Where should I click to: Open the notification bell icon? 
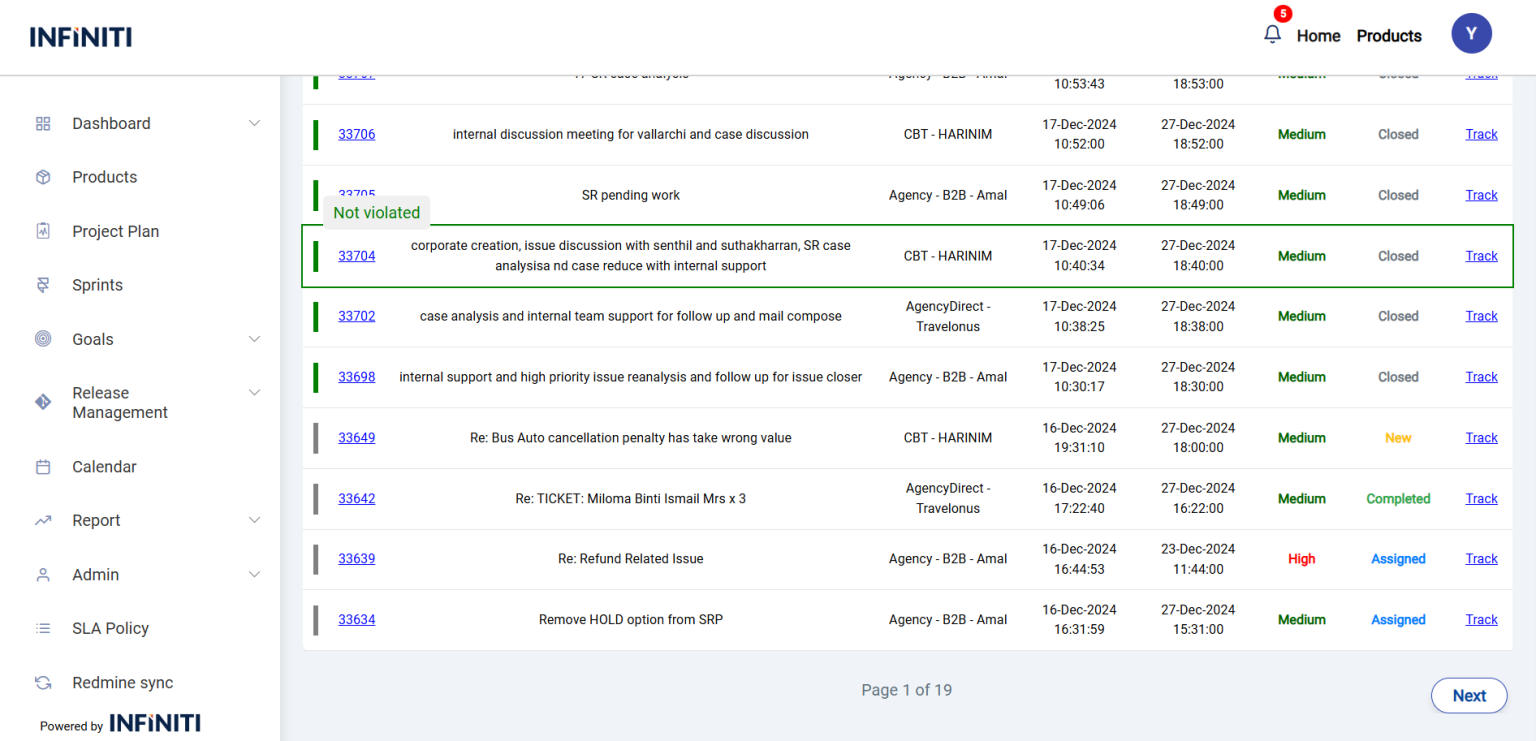(x=1272, y=34)
